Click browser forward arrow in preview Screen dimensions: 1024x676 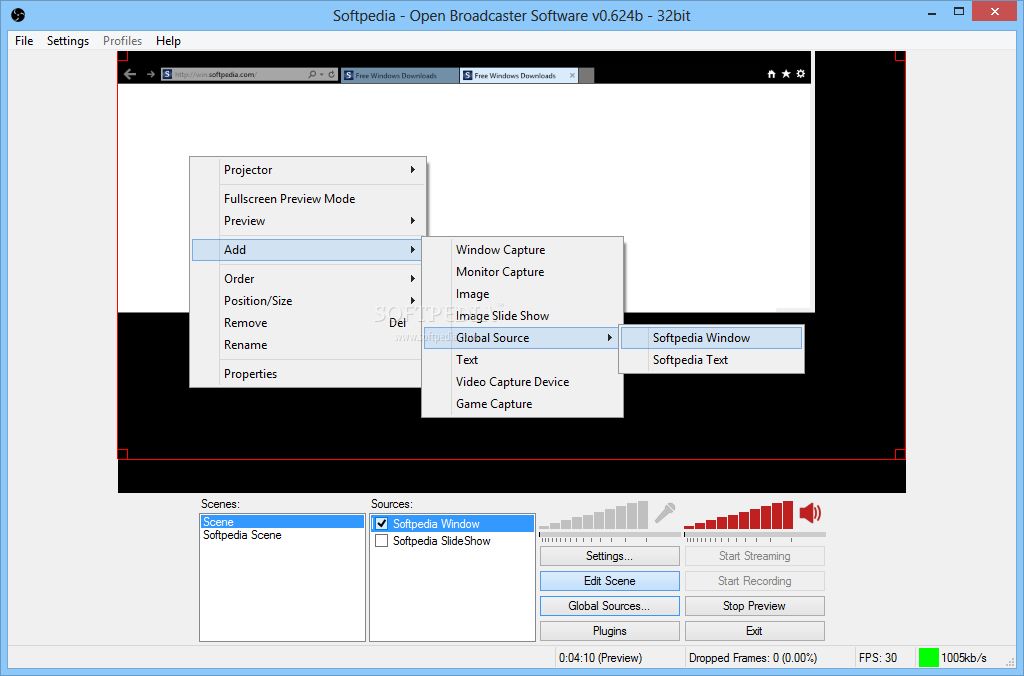tap(151, 74)
